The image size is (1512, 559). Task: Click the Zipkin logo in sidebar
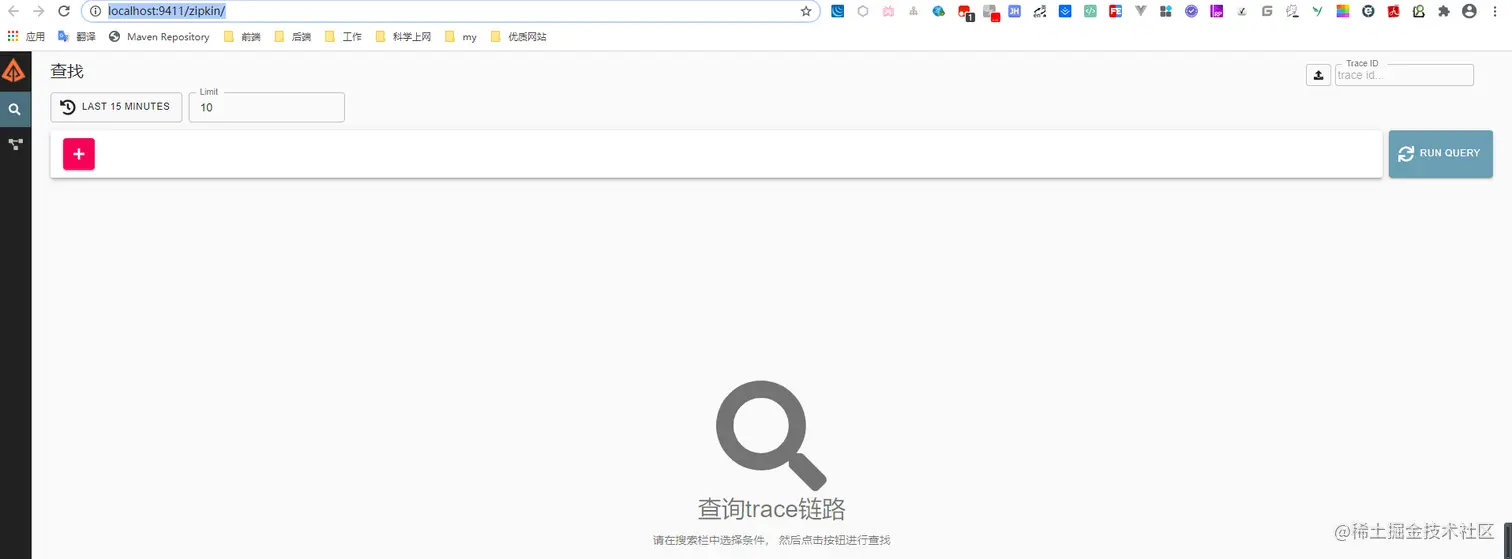tap(13, 72)
